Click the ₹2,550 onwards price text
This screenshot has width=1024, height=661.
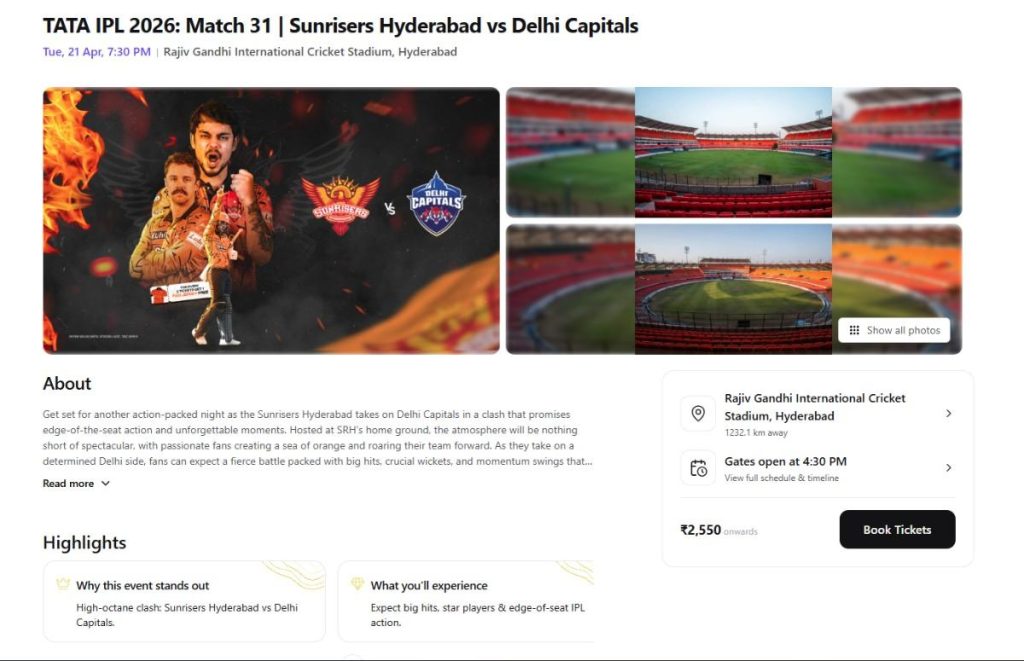tap(714, 530)
